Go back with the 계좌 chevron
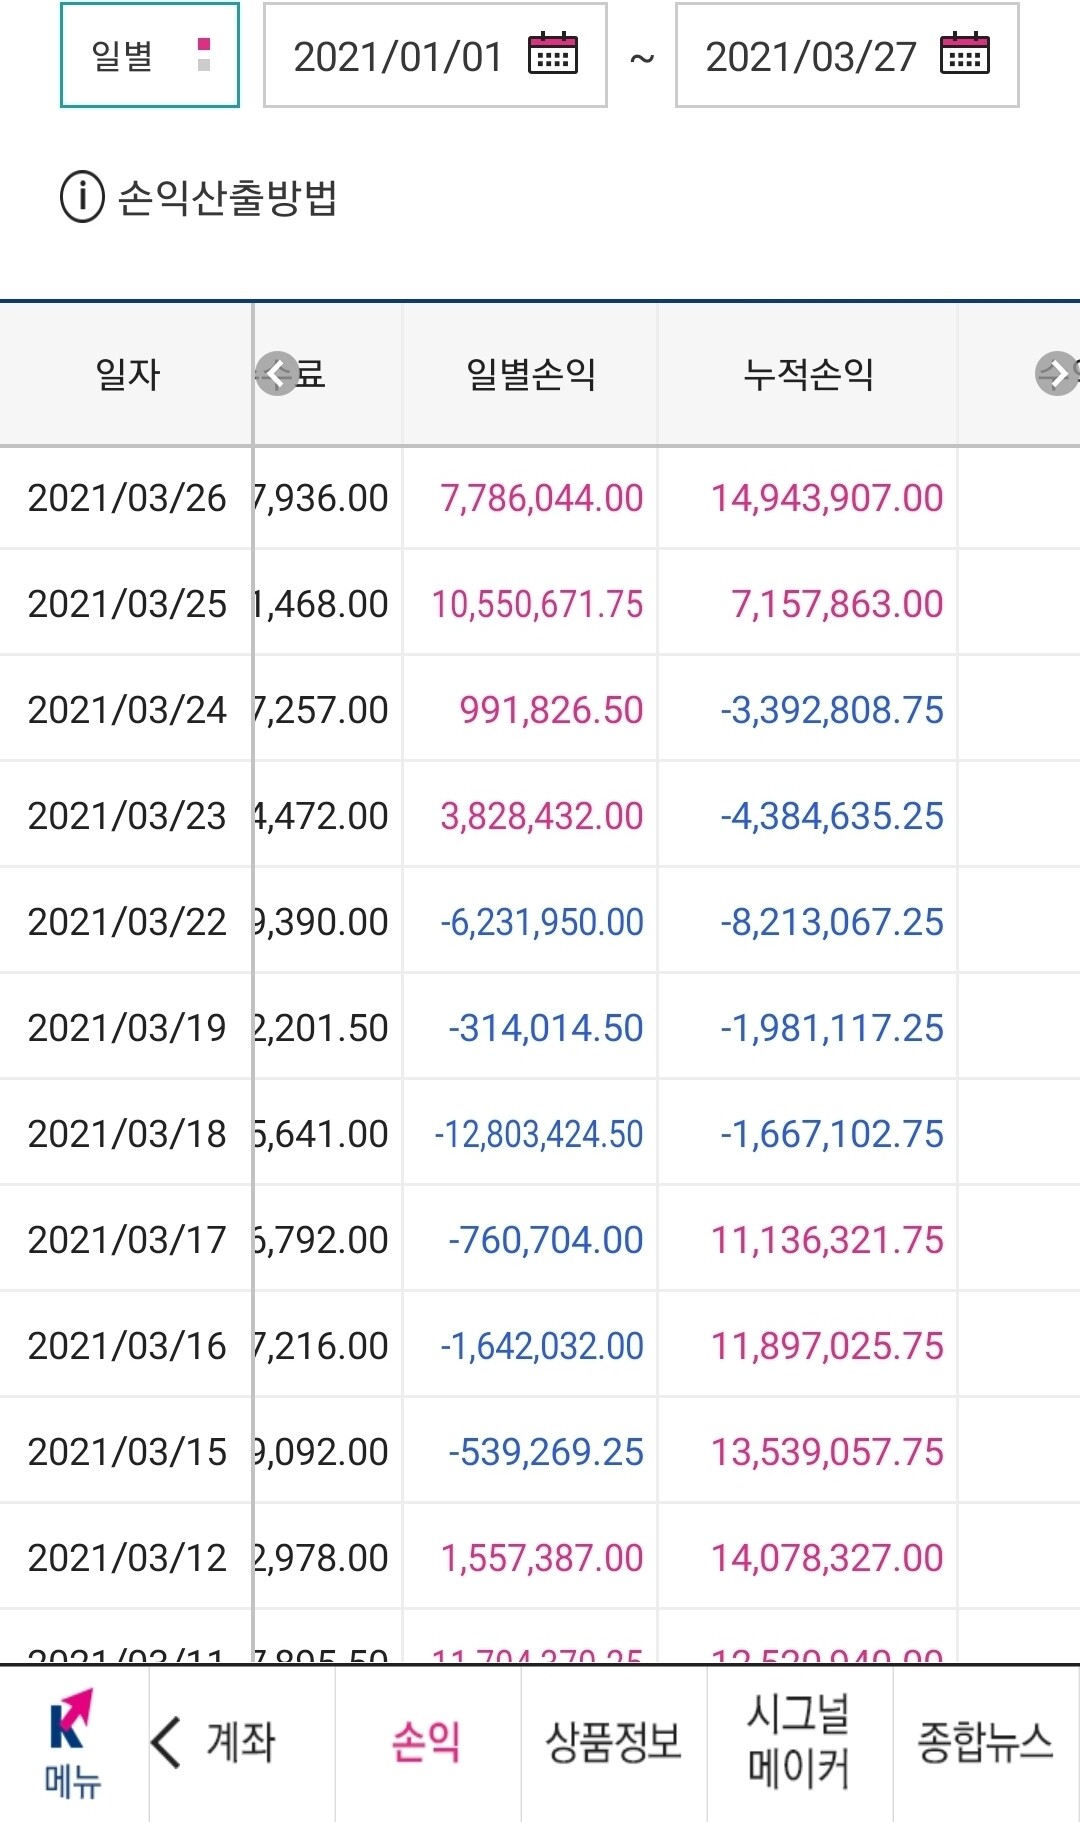 pyautogui.click(x=166, y=1742)
